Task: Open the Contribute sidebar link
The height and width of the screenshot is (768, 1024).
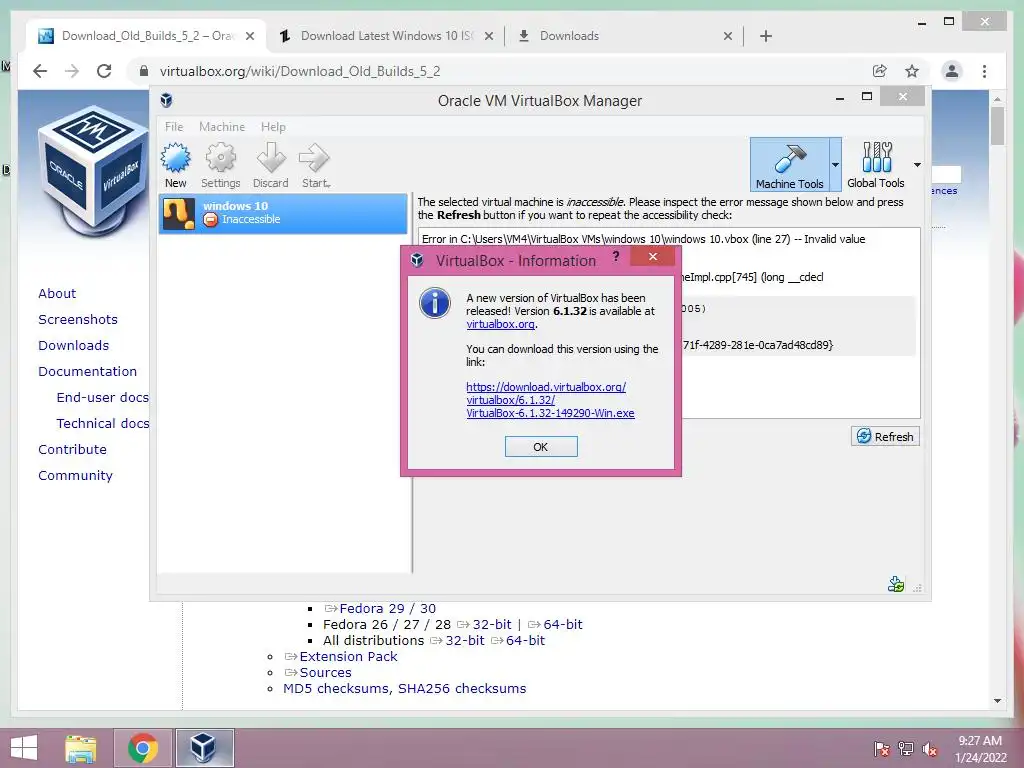Action: pyautogui.click(x=72, y=450)
